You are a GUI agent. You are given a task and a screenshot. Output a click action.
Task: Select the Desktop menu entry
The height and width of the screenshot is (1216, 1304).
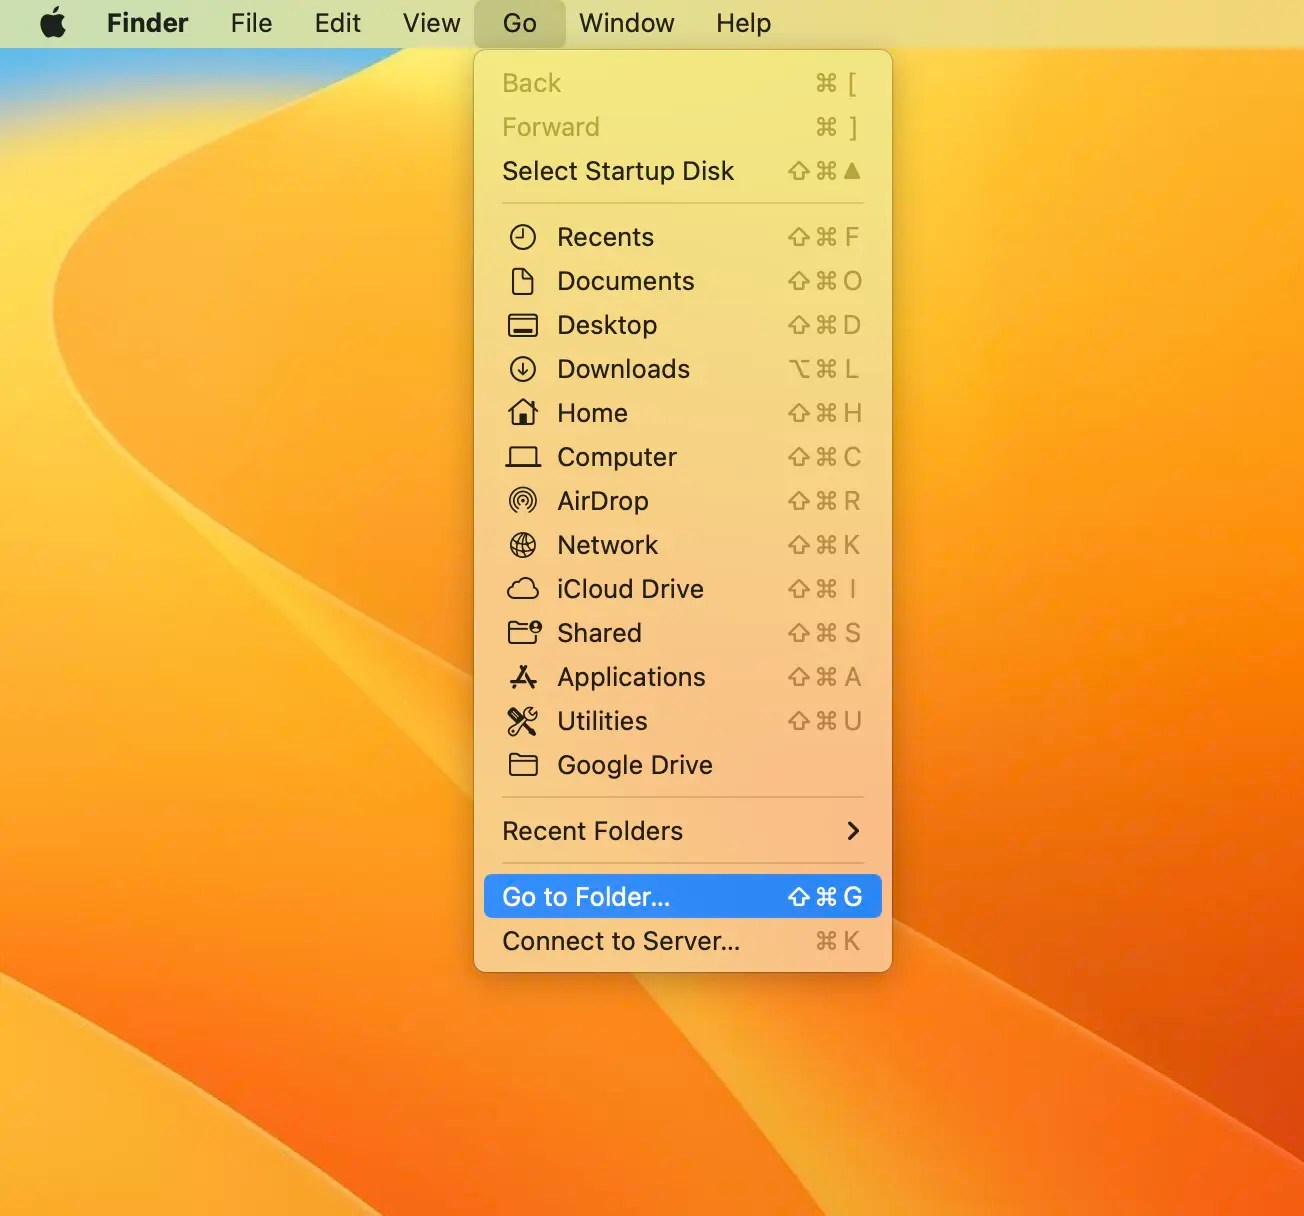(607, 325)
